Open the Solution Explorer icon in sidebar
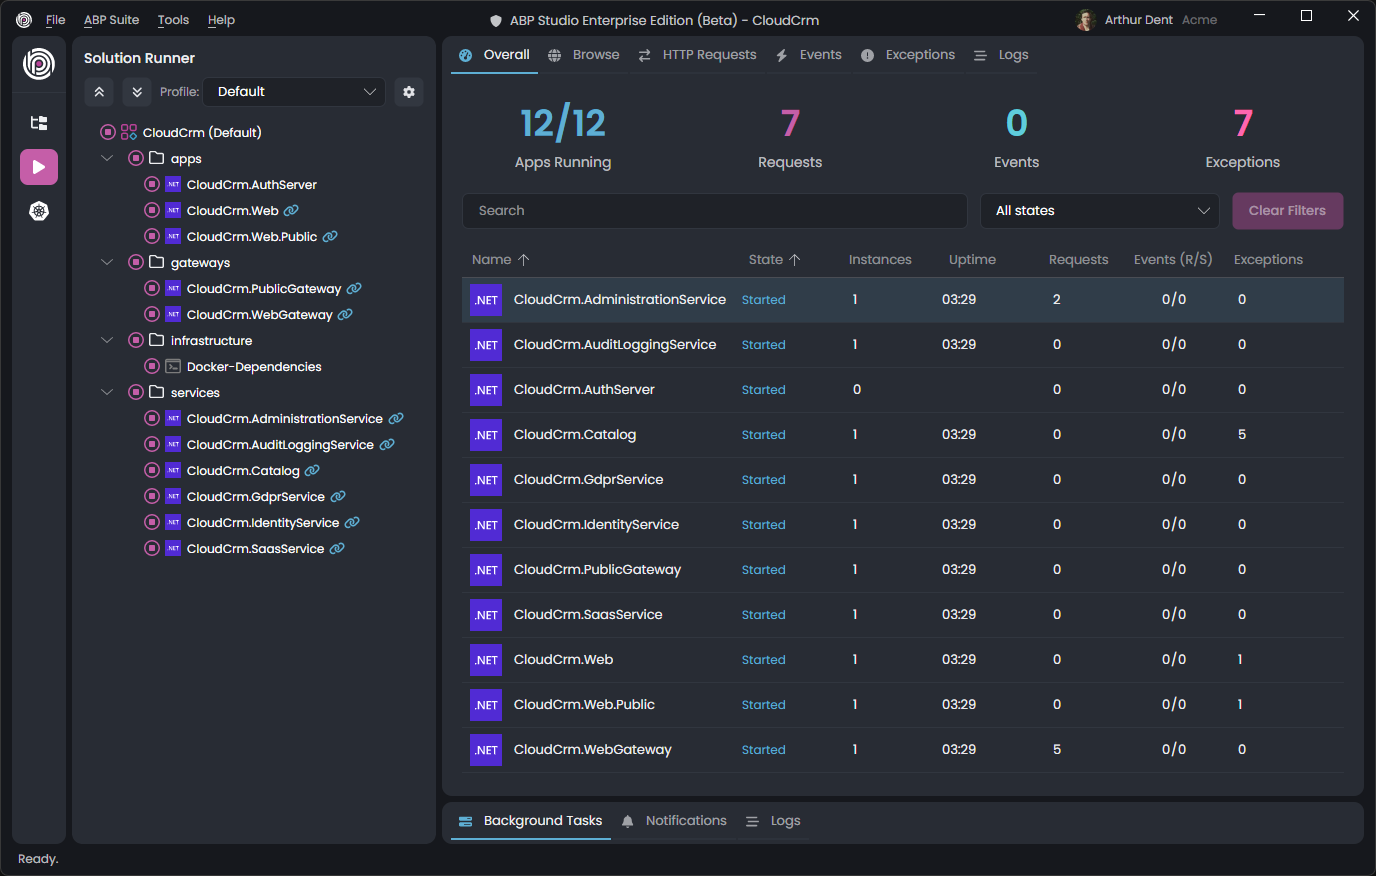Image resolution: width=1376 pixels, height=876 pixels. (39, 123)
